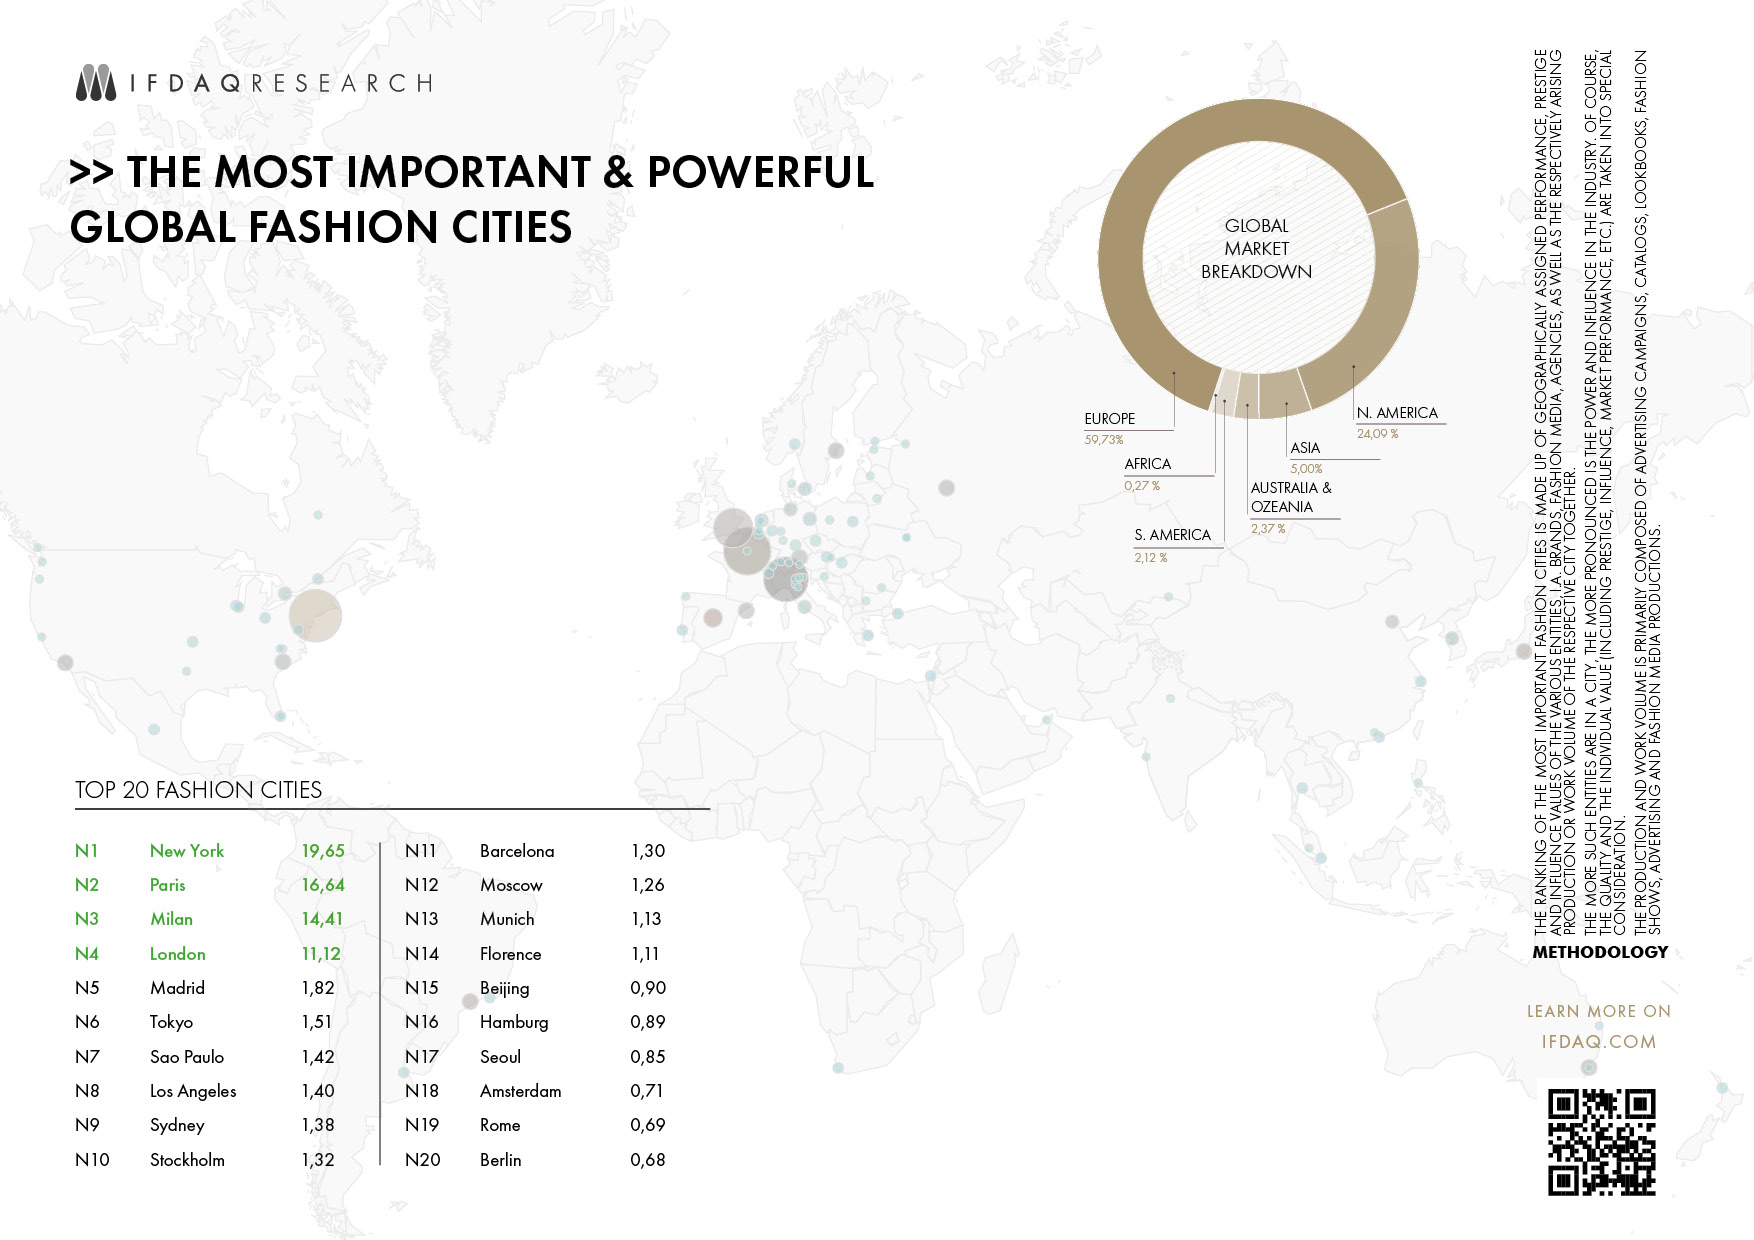Select Tokyo in the ranking list
1754x1240 pixels.
[171, 1022]
